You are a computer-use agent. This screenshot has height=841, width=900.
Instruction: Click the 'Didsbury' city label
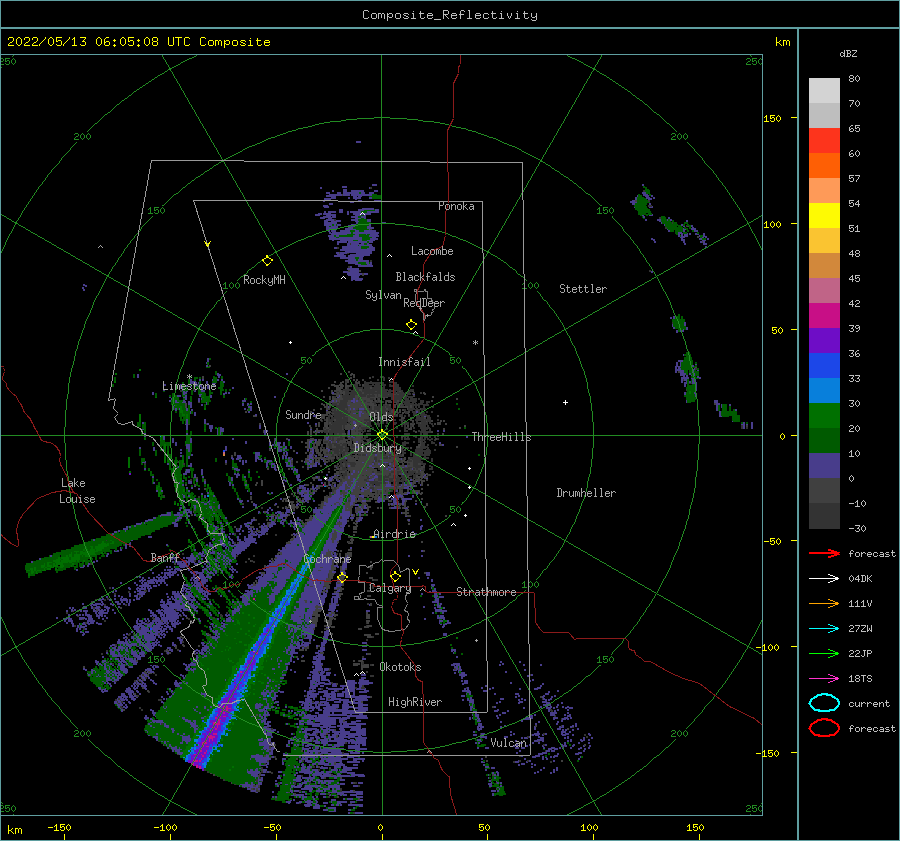click(x=378, y=448)
